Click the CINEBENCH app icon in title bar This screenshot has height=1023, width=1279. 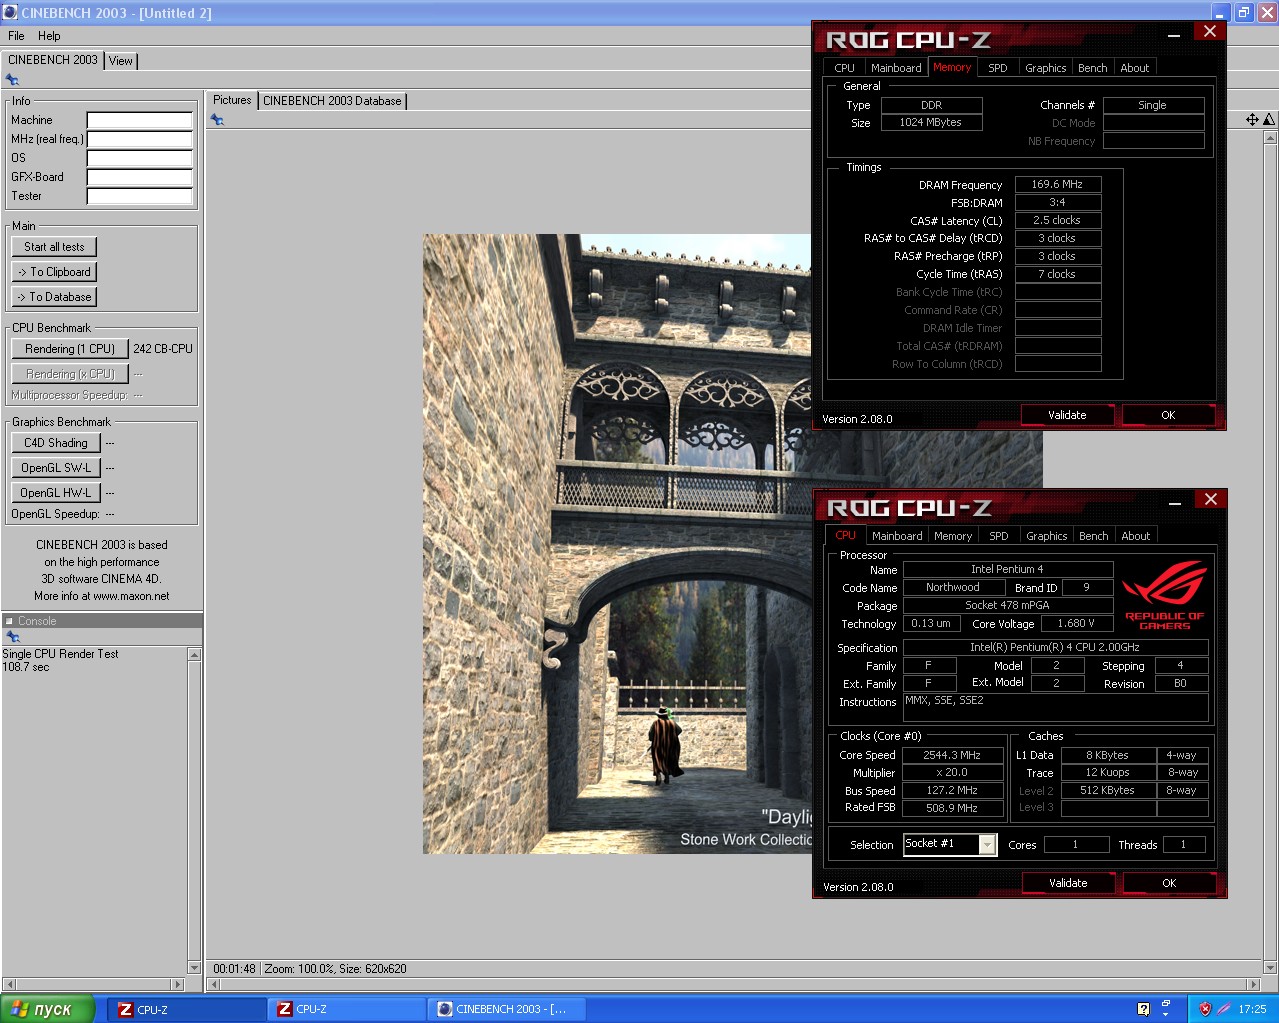click(x=10, y=12)
